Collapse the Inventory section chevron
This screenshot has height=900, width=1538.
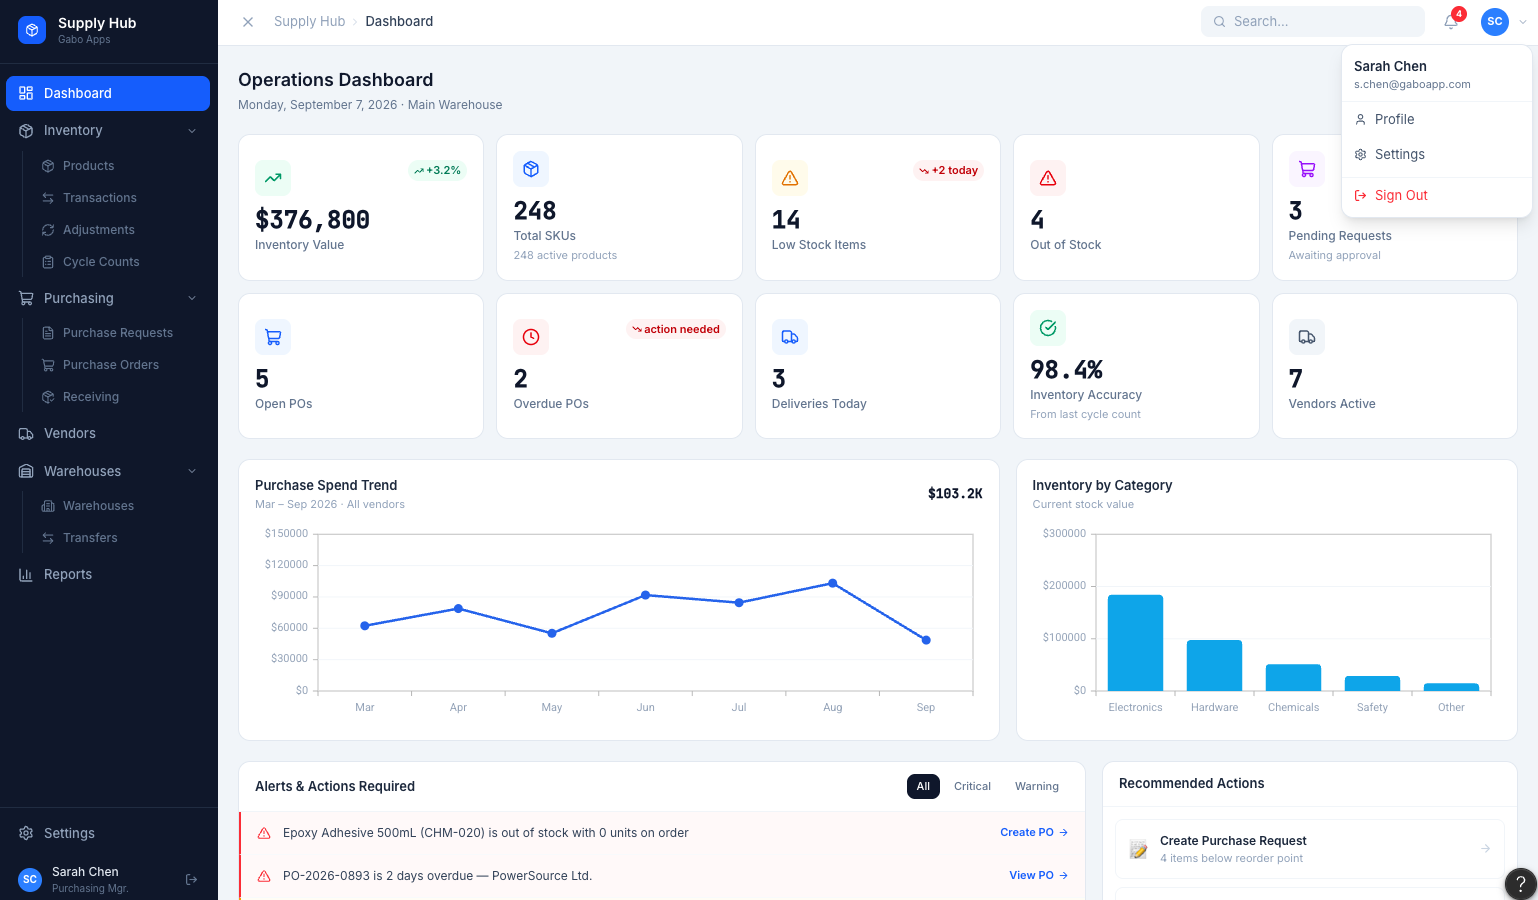[192, 131]
